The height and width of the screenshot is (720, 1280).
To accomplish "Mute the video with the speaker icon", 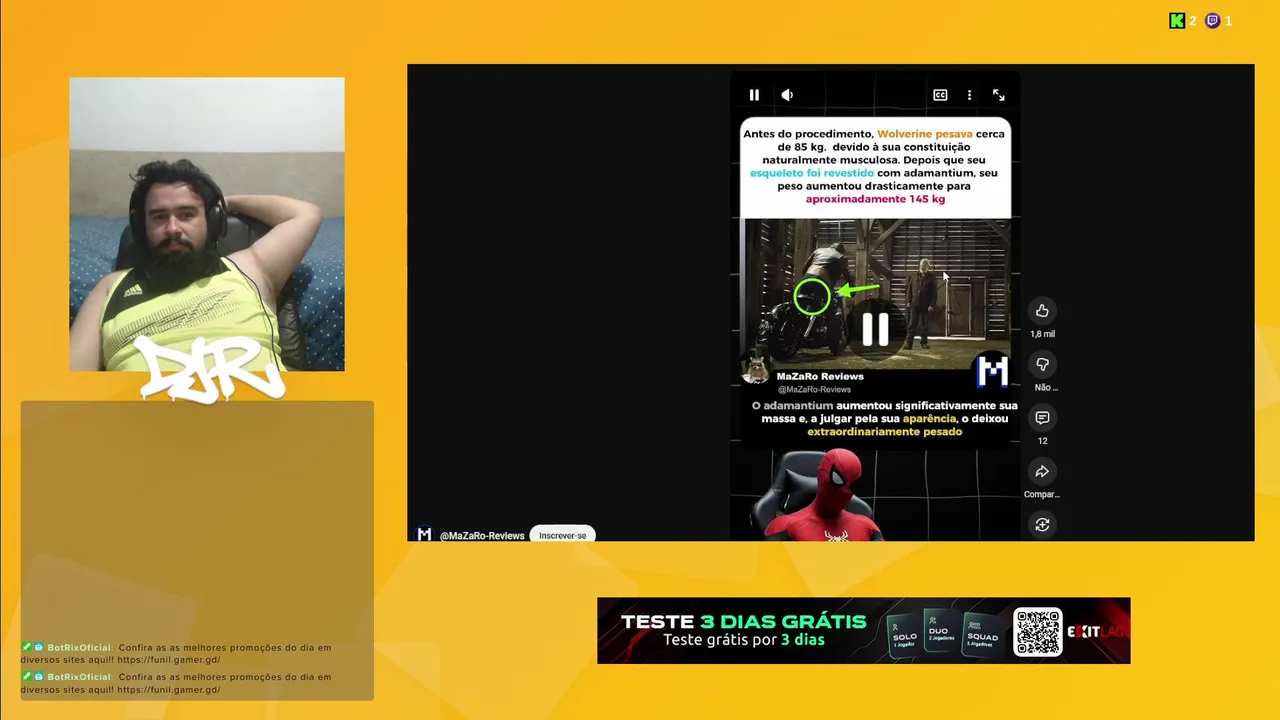I will click(787, 95).
